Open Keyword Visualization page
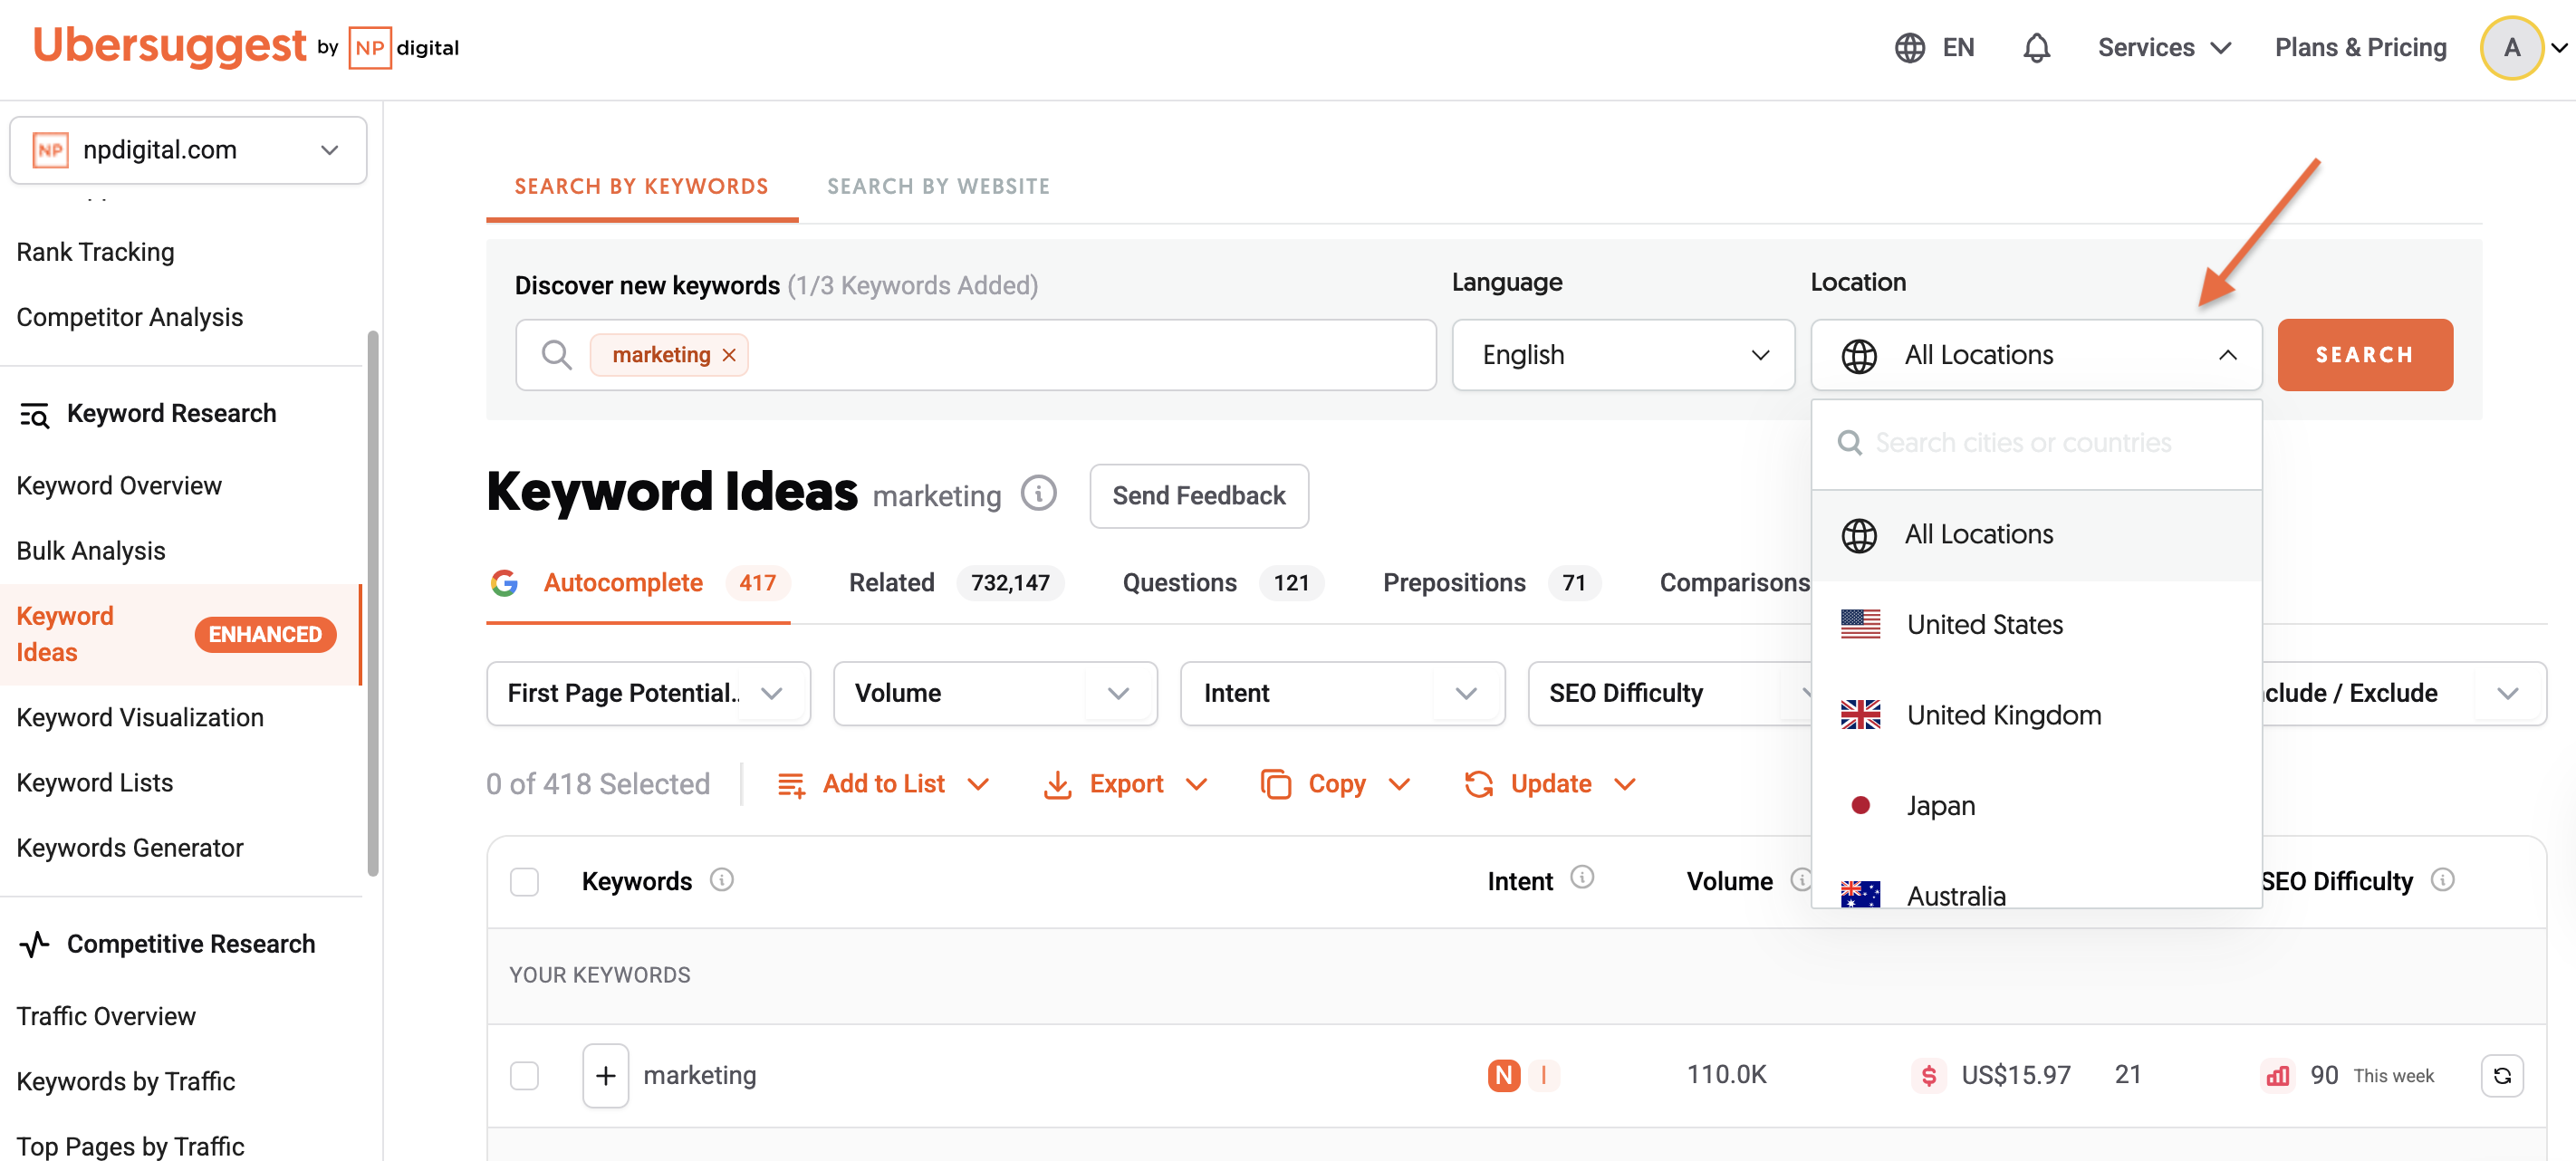 (140, 718)
